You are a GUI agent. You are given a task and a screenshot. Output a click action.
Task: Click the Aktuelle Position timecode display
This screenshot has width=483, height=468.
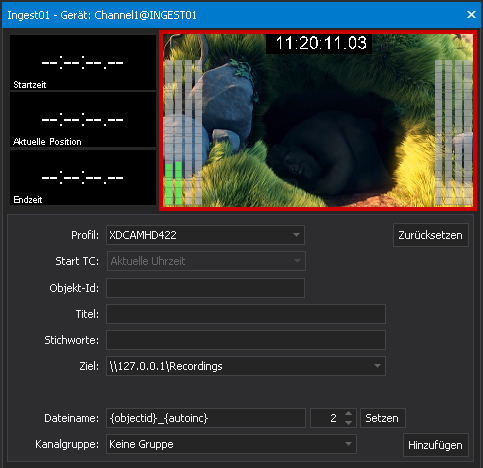click(x=83, y=120)
